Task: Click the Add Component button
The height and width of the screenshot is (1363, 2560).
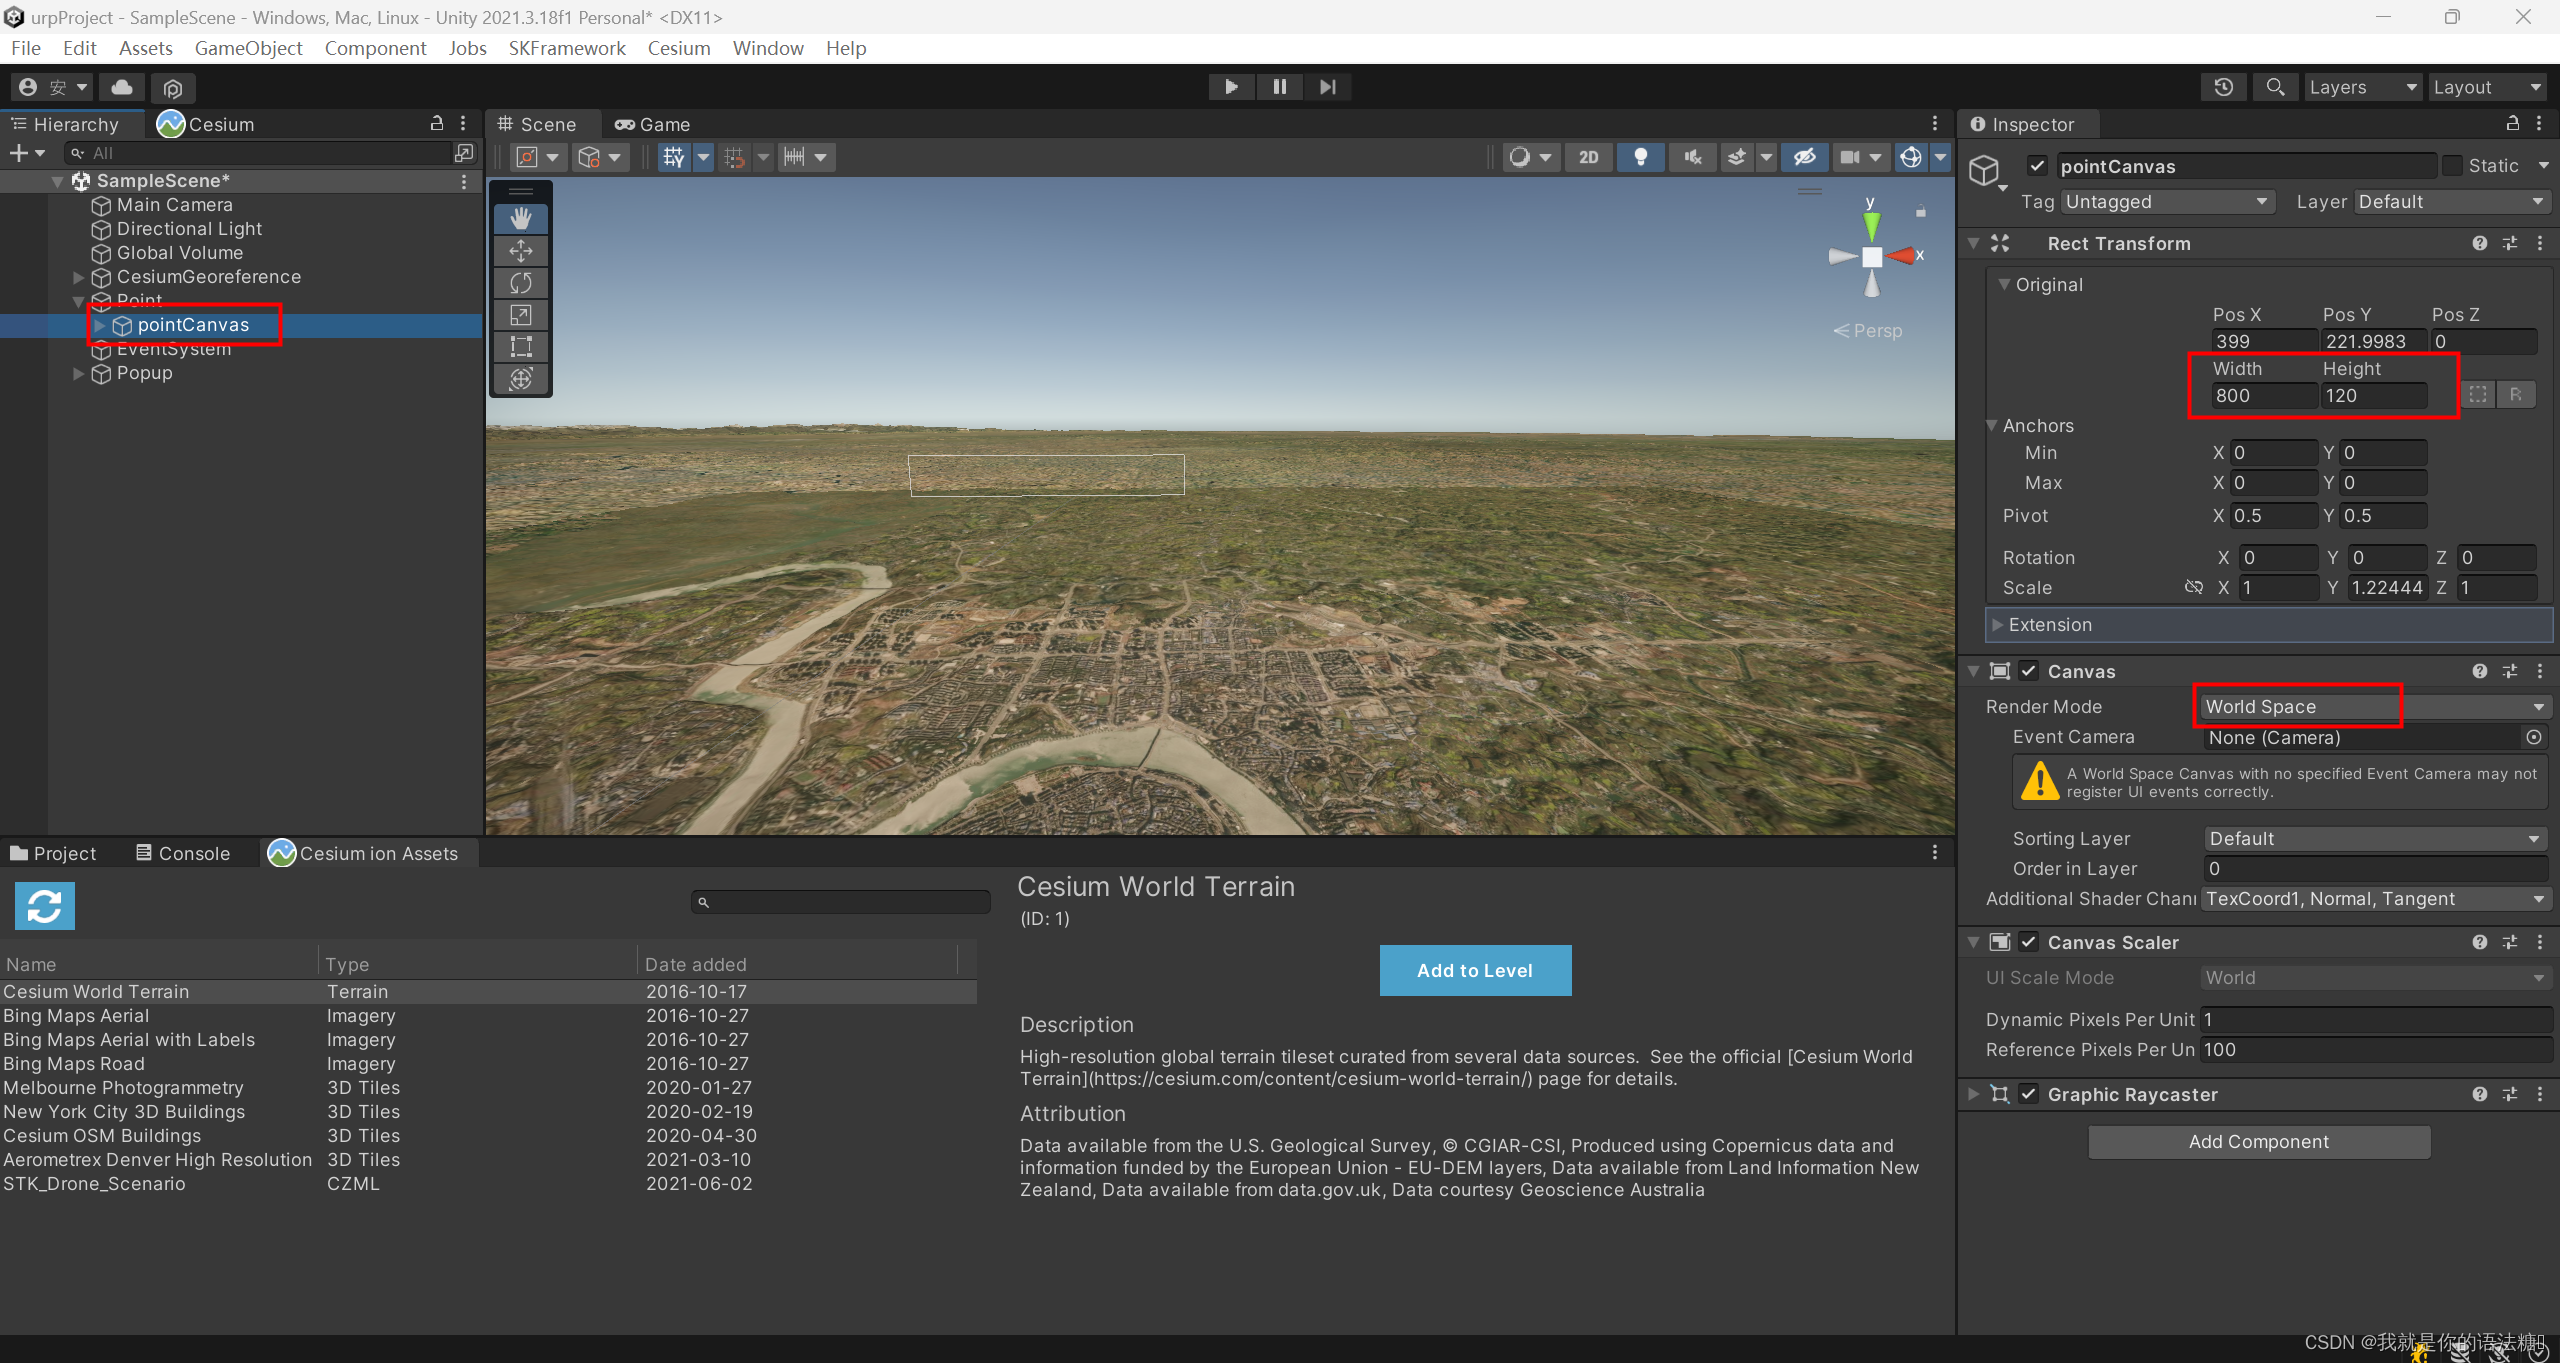Action: click(2259, 1141)
